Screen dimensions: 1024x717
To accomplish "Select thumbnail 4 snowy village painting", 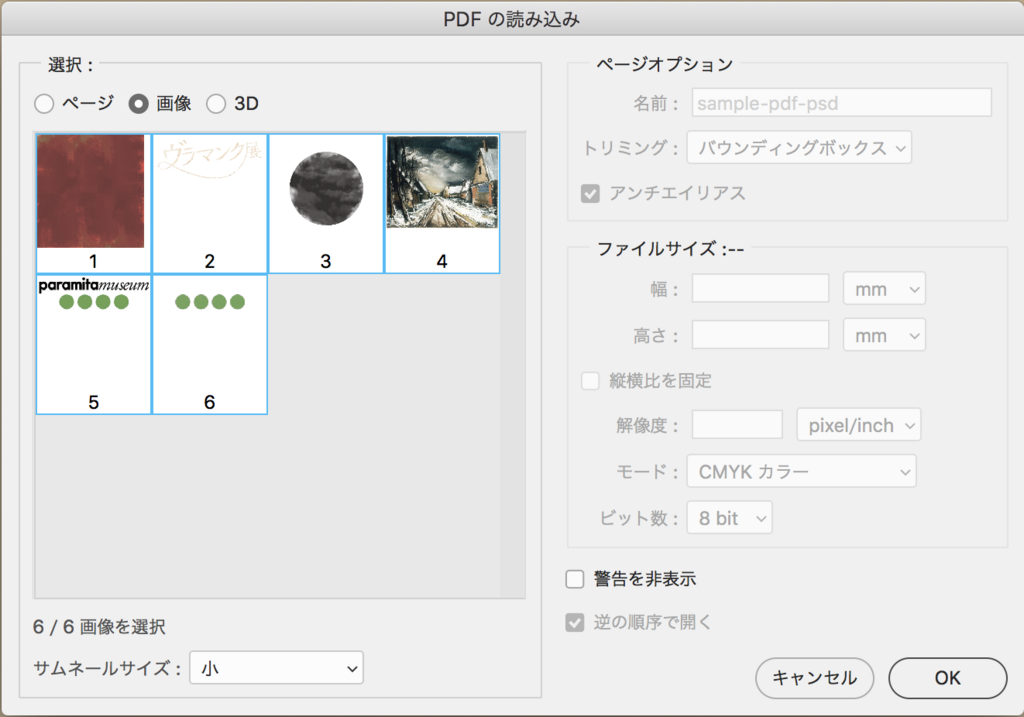I will click(442, 204).
